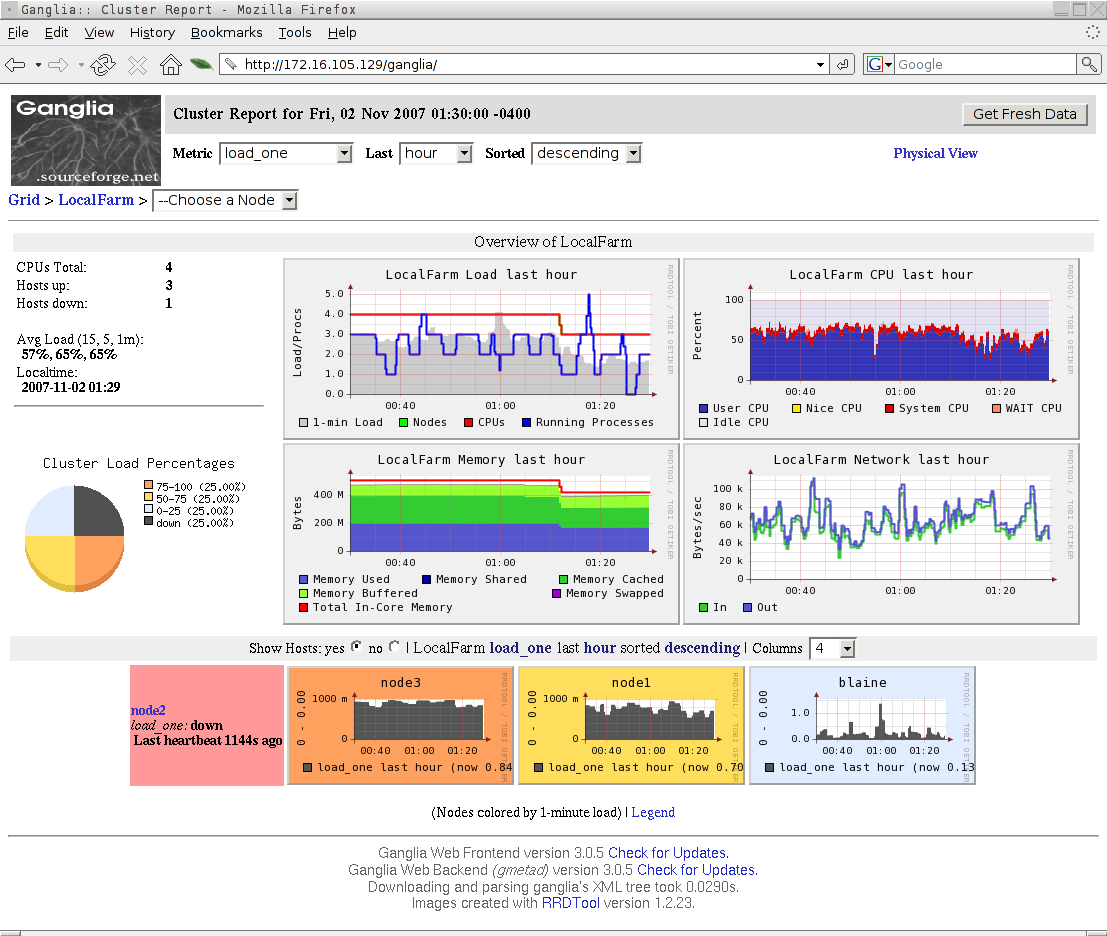The image size is (1107, 936).
Task: Open the Last hour dropdown
Action: coord(436,153)
